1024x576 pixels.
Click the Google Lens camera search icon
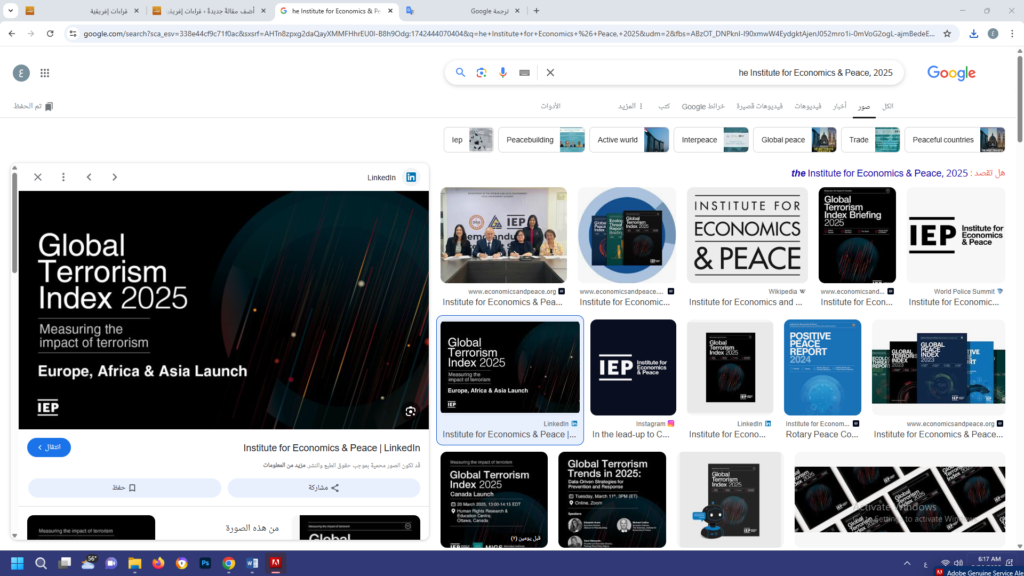click(481, 73)
